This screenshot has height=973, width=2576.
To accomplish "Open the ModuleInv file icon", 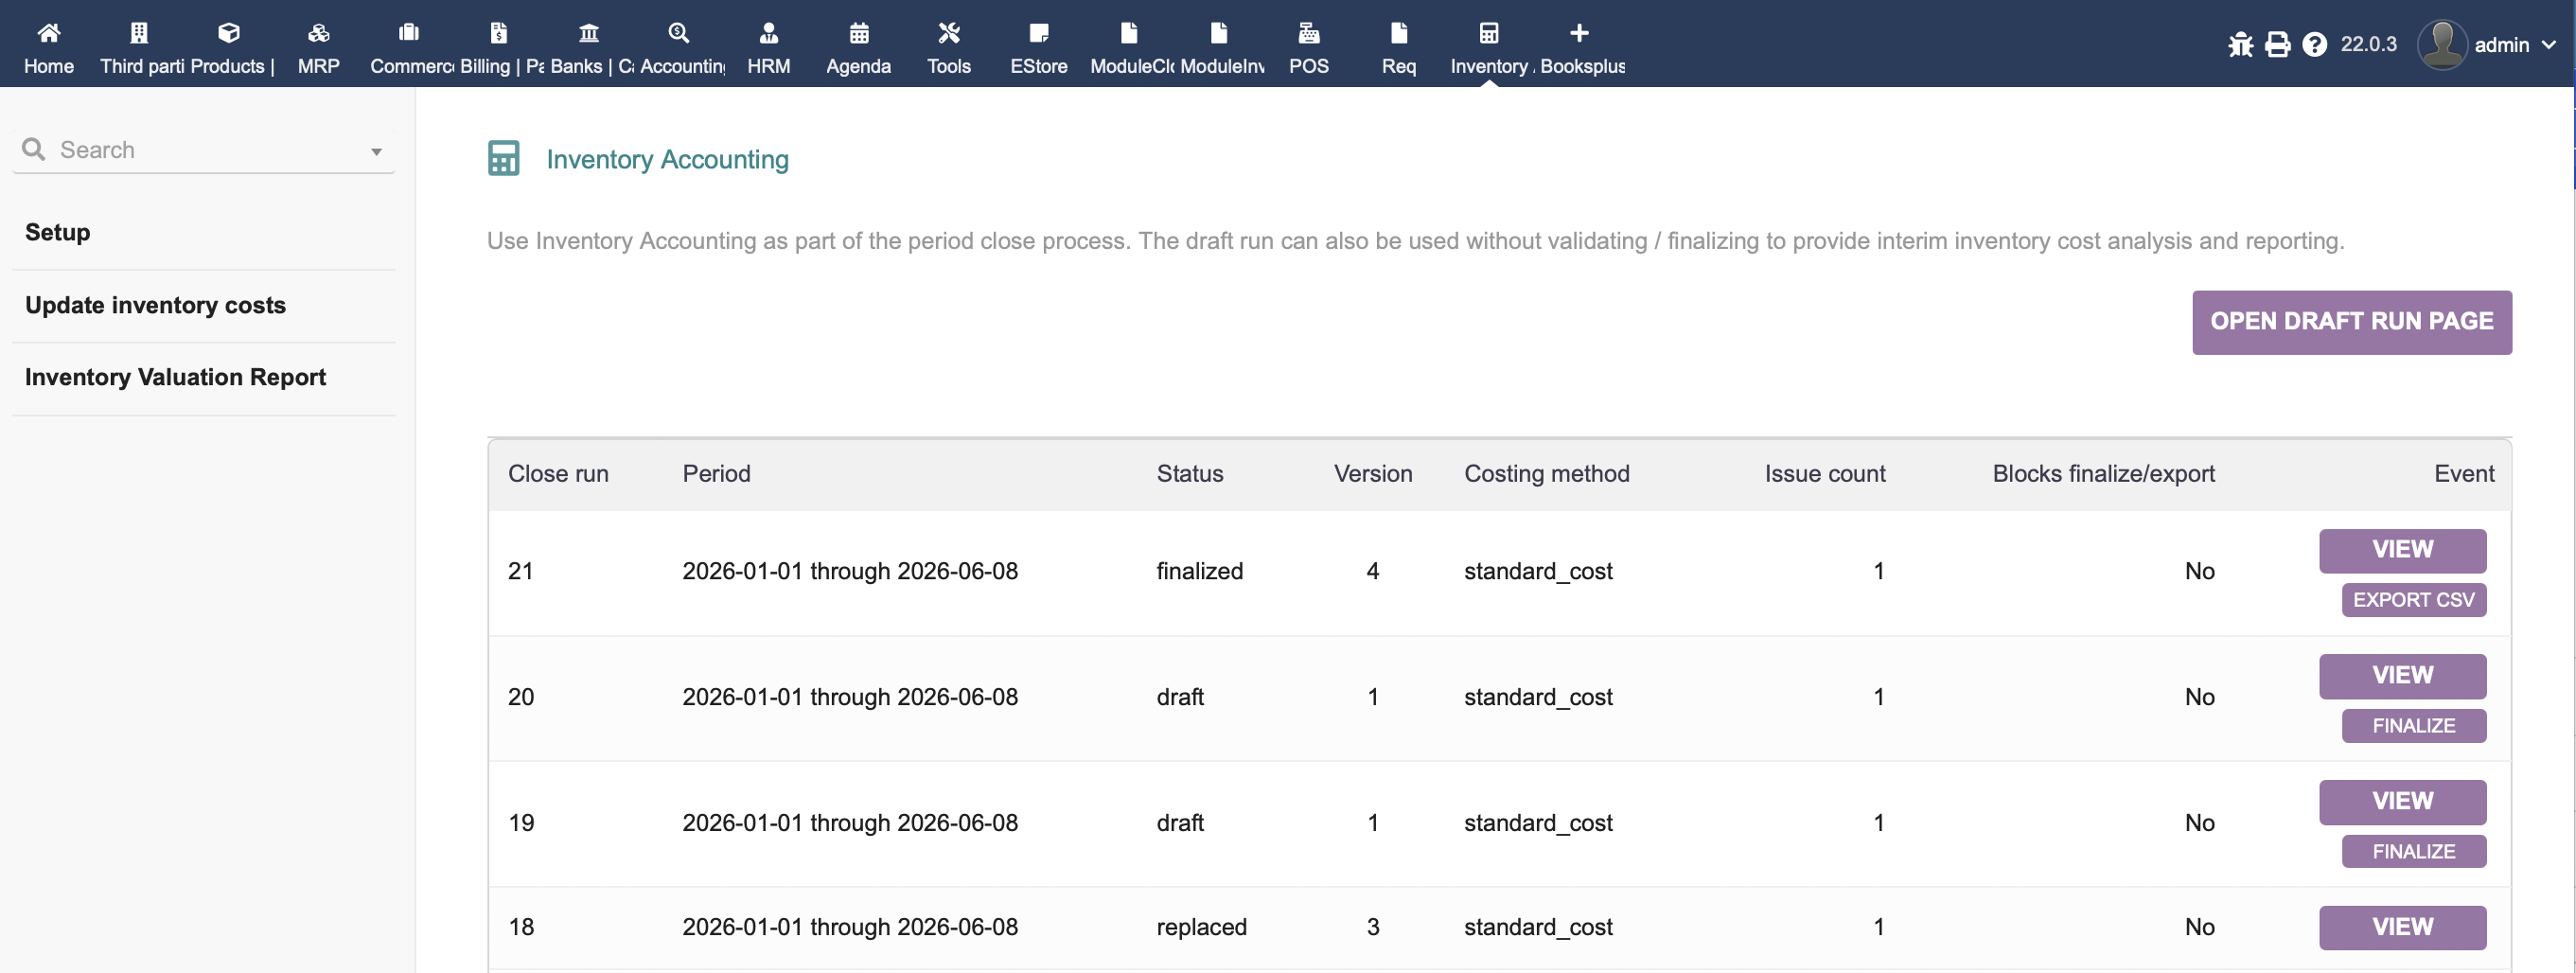I will [1219, 33].
